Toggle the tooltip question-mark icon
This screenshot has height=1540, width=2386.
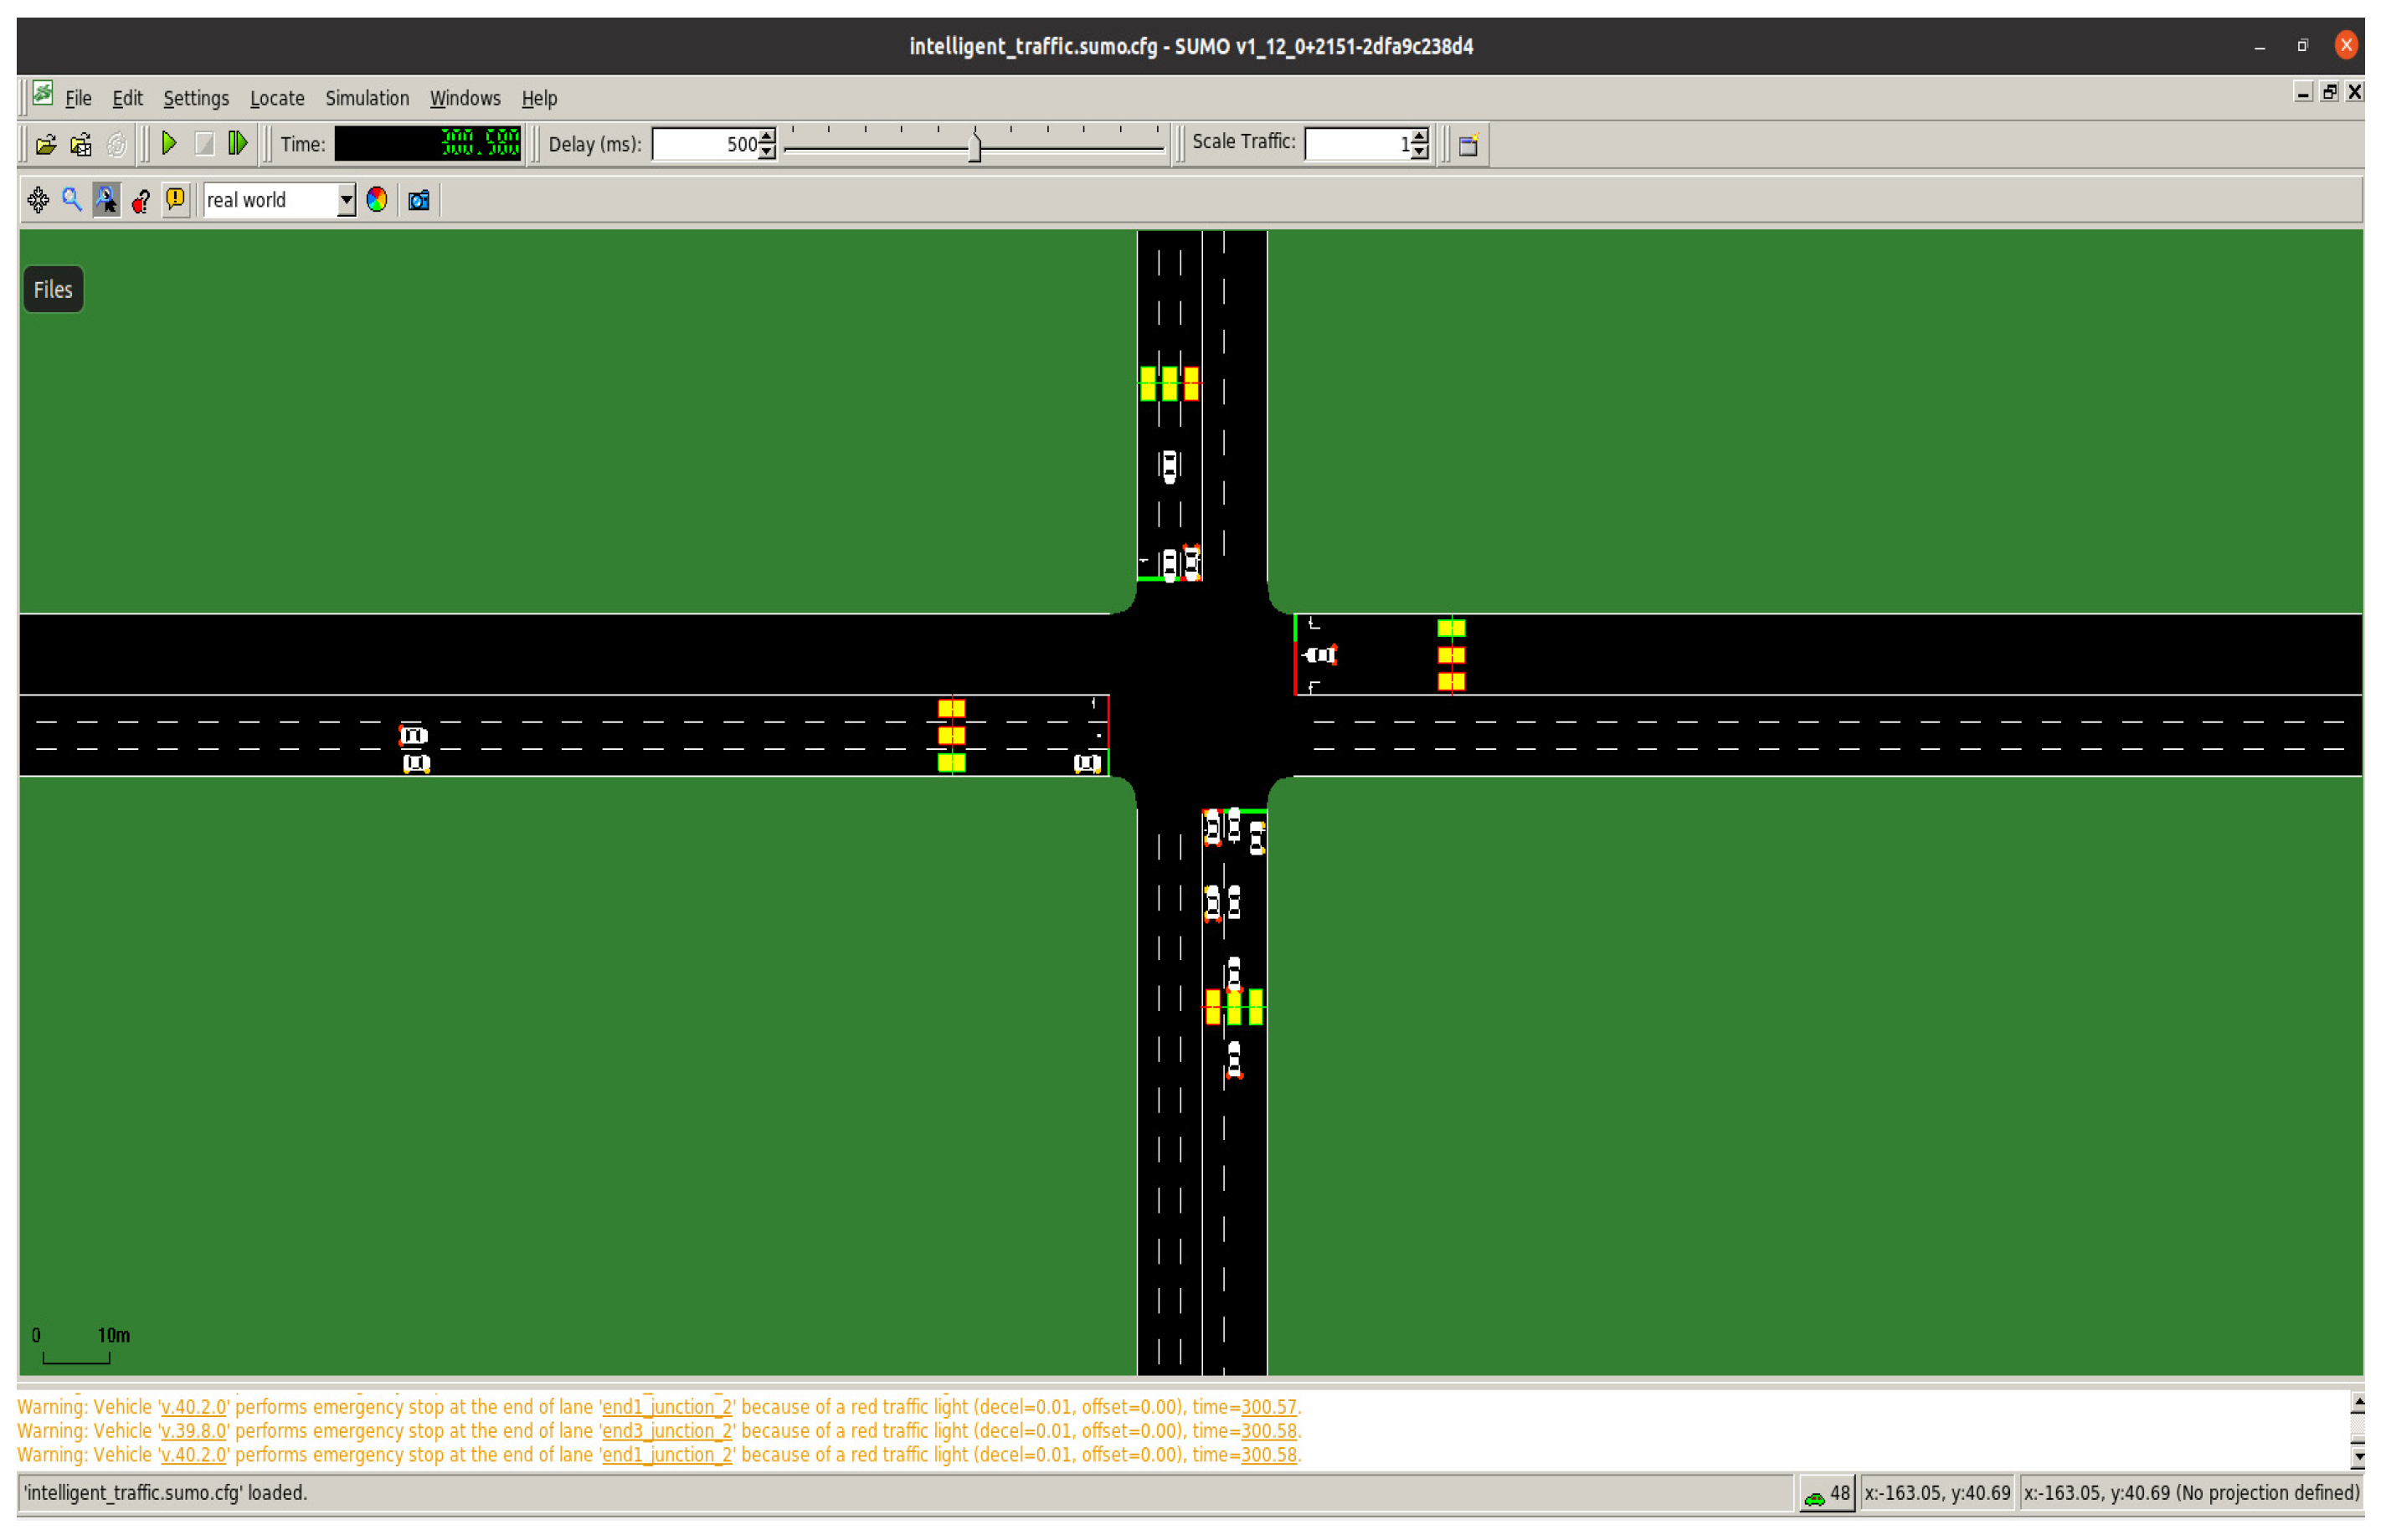point(141,200)
